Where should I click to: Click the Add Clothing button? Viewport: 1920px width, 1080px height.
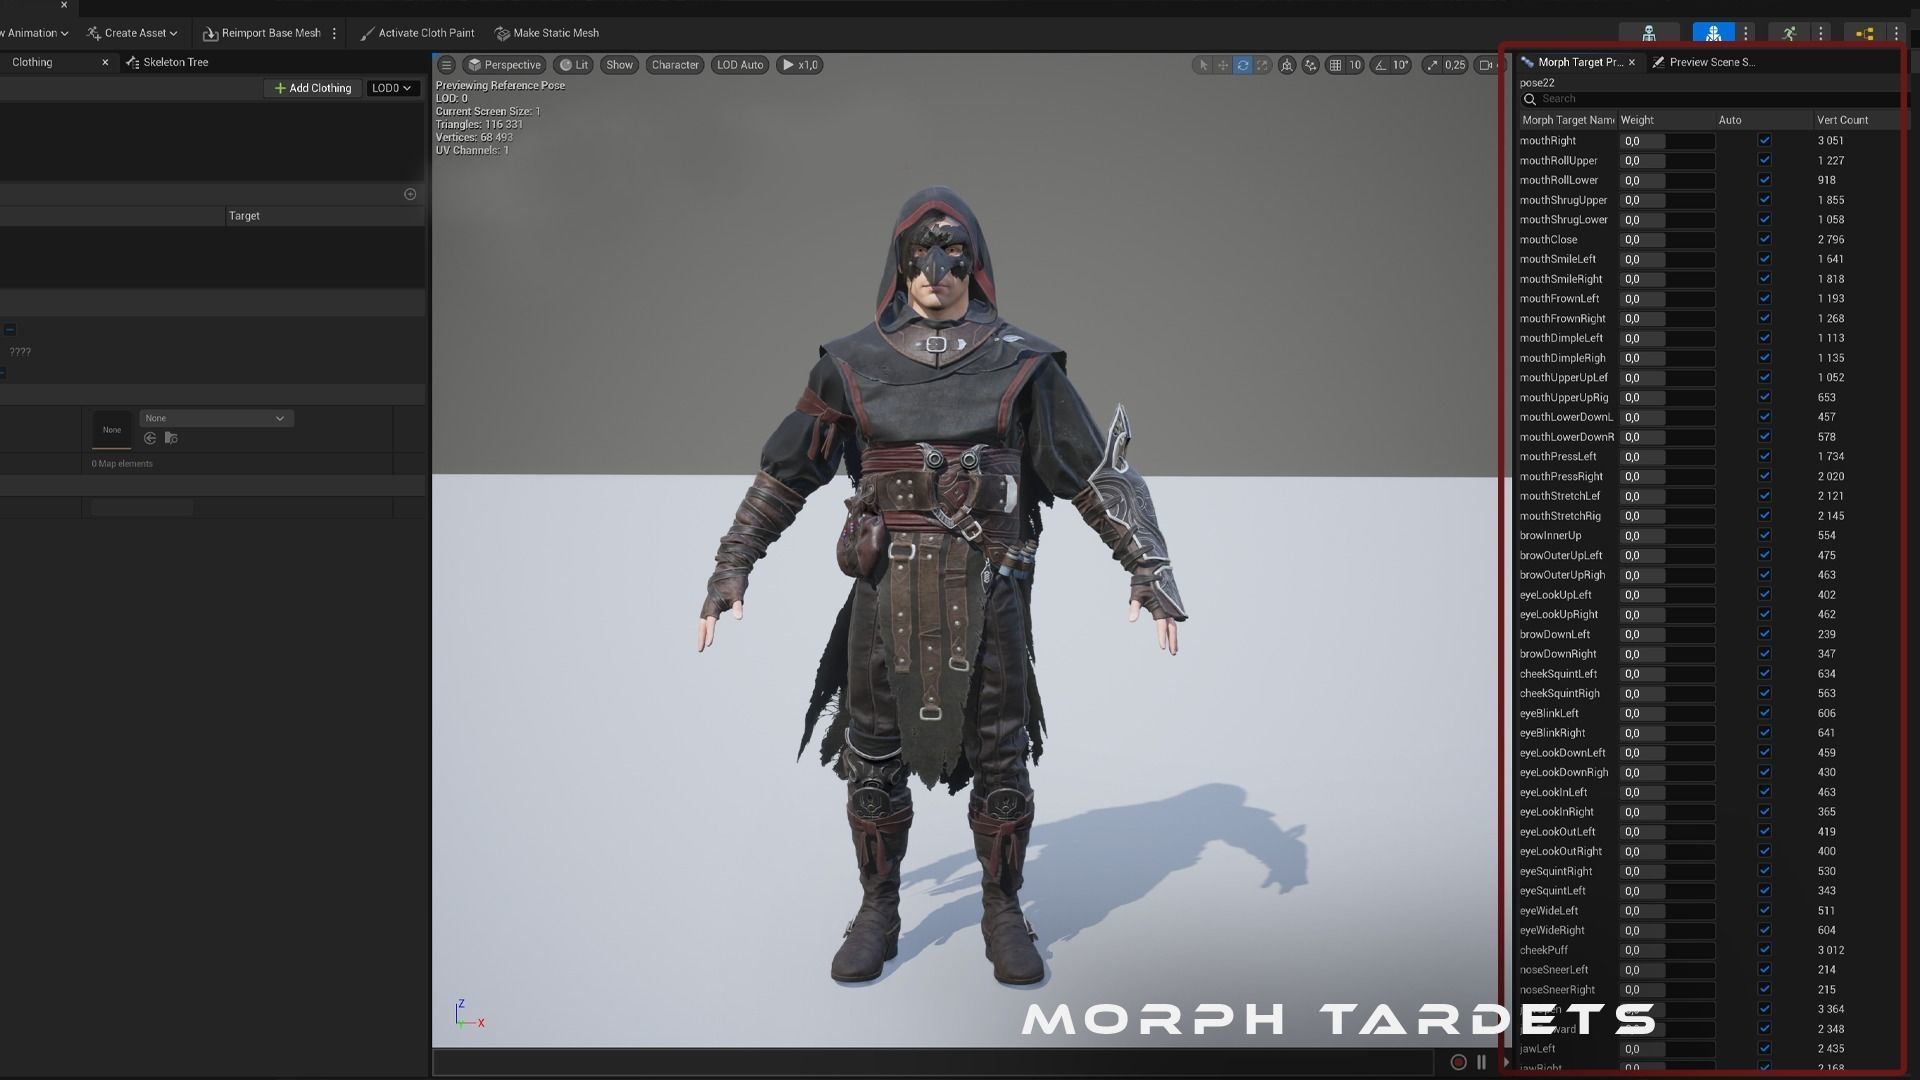point(312,88)
